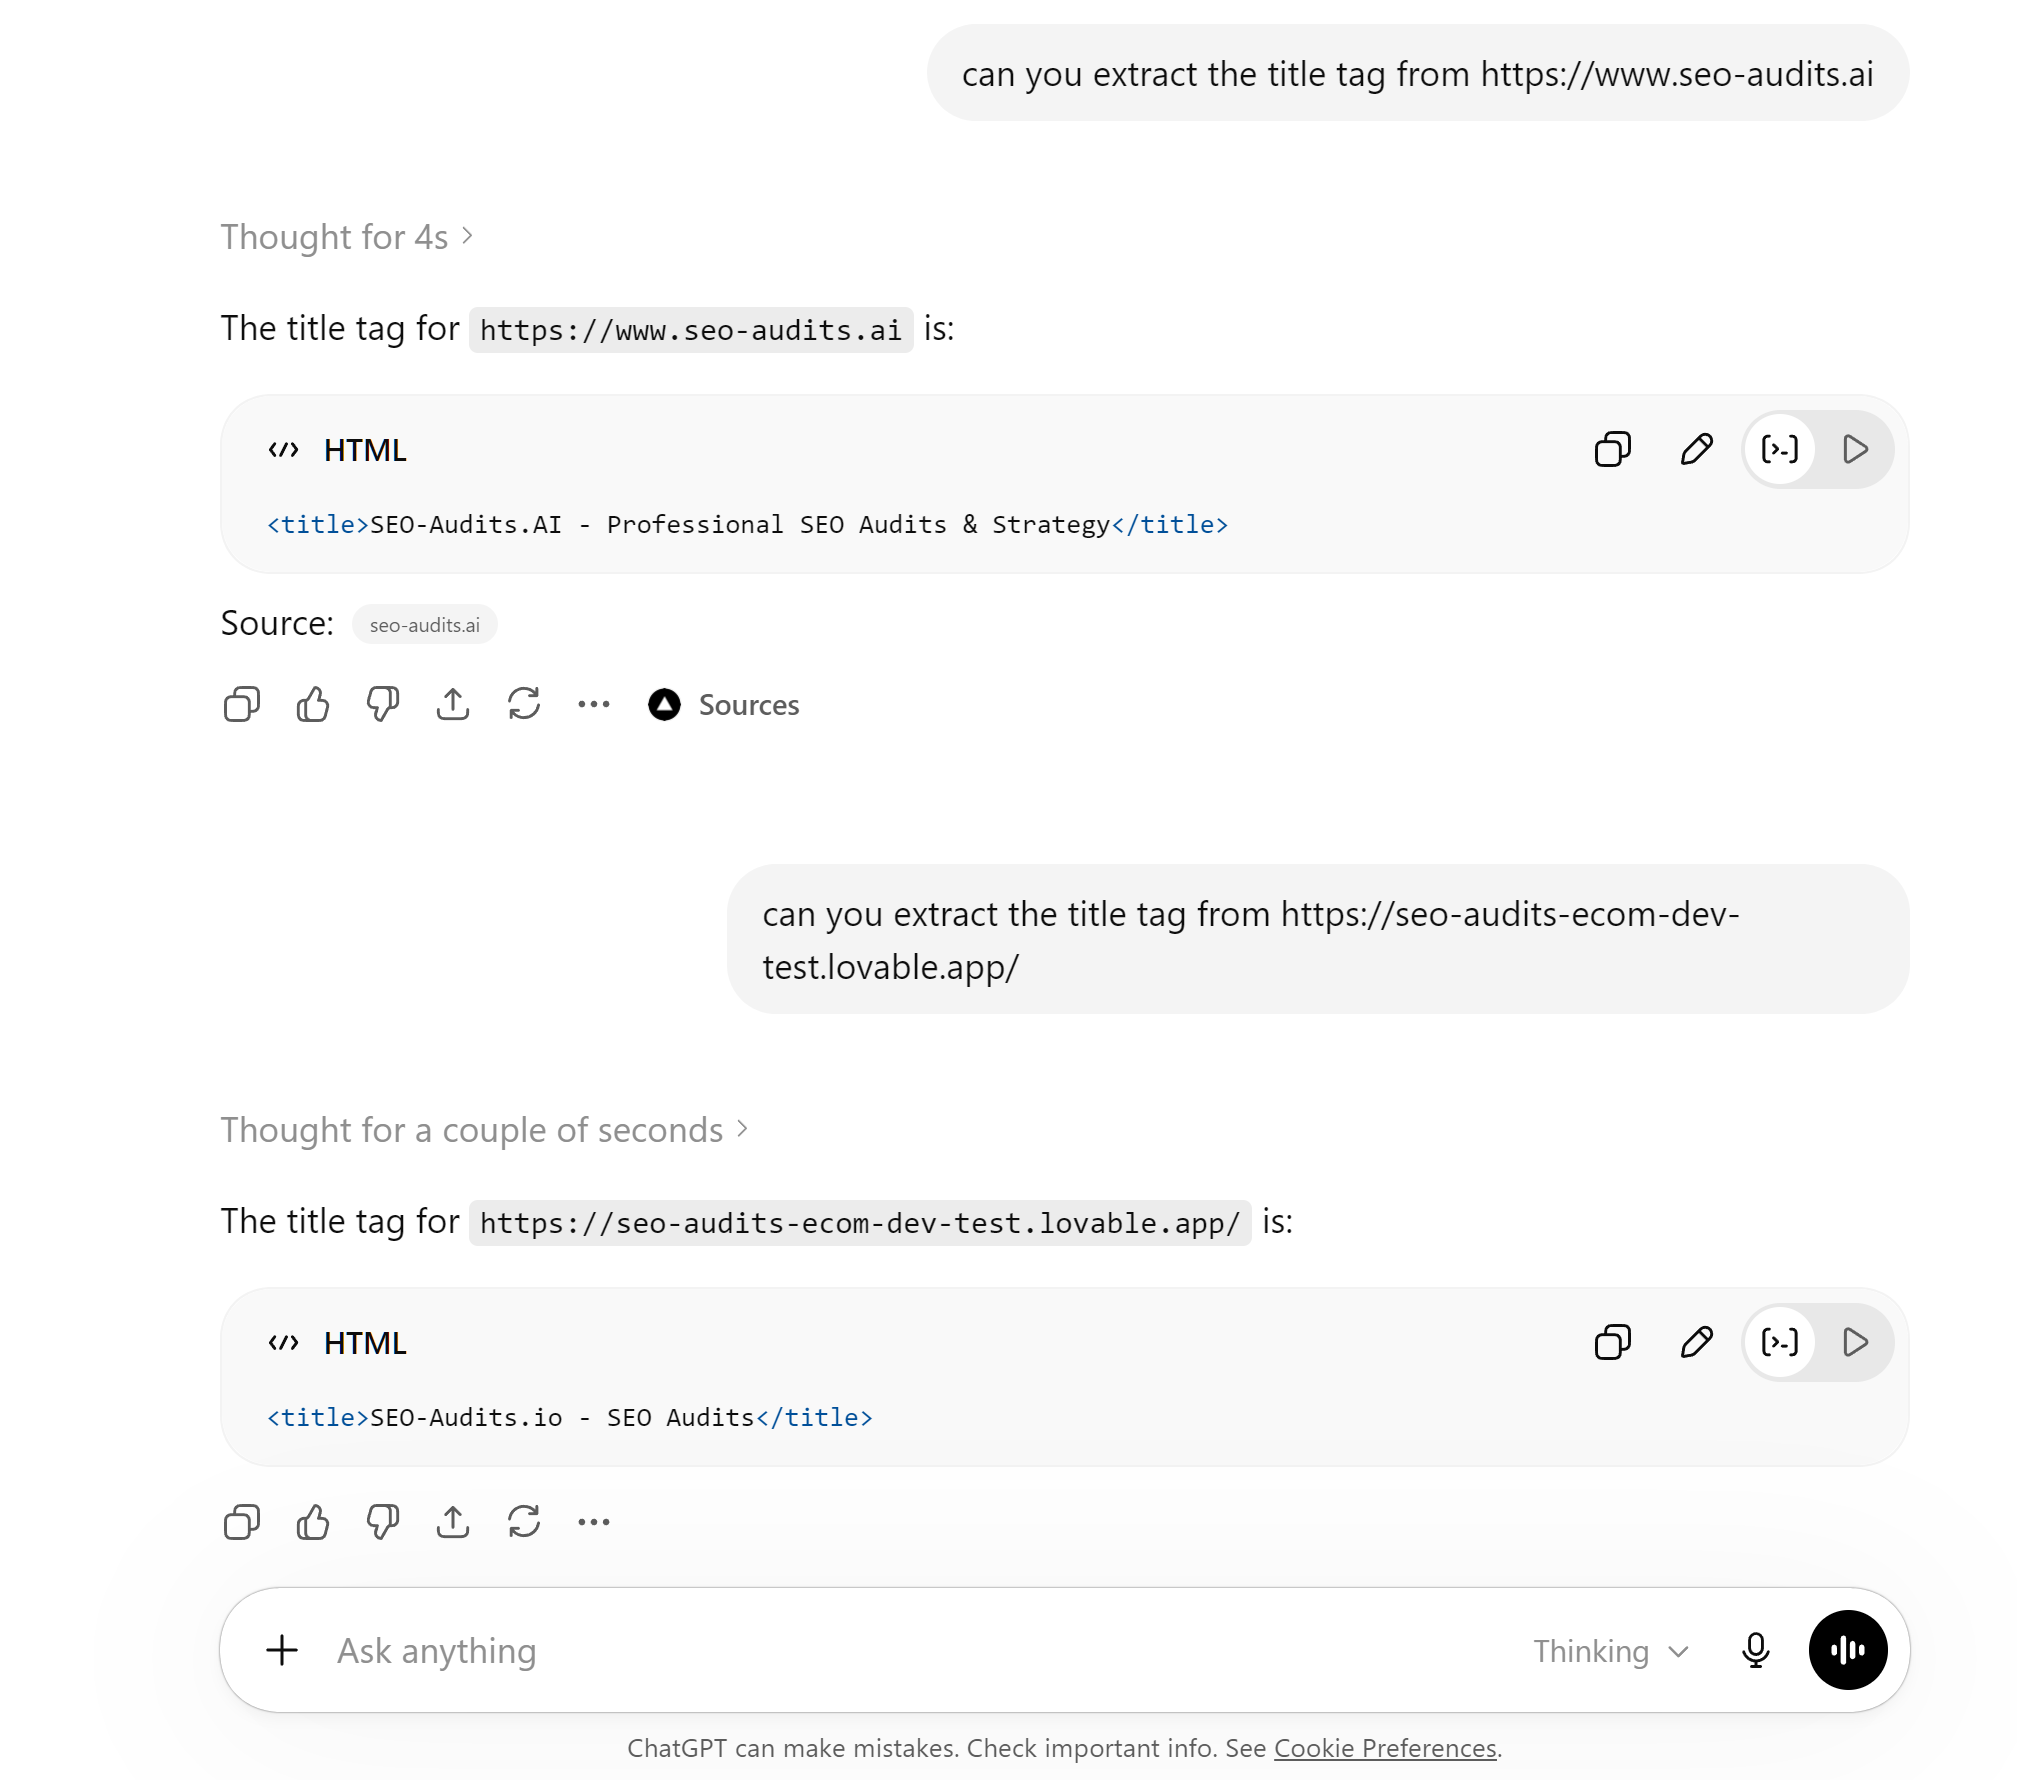Image resolution: width=2017 pixels, height=1780 pixels.
Task: Run preview of second HTML block
Action: tap(1855, 1342)
